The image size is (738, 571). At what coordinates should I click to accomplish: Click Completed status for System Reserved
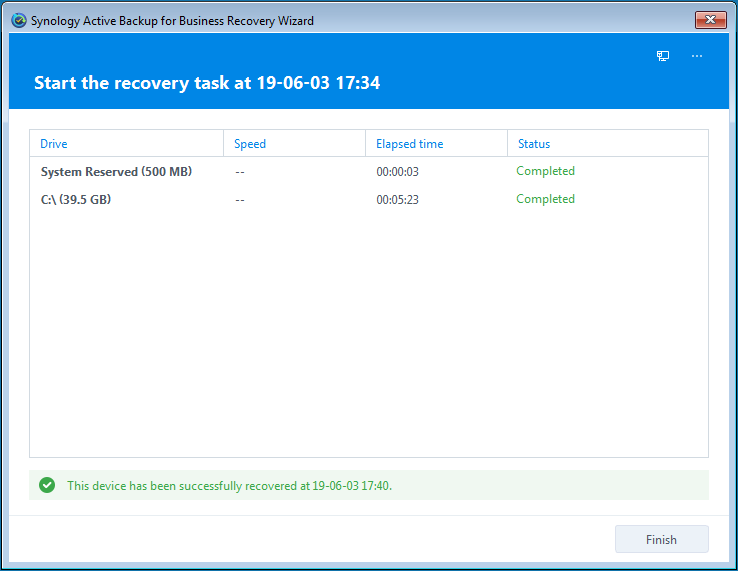point(545,171)
